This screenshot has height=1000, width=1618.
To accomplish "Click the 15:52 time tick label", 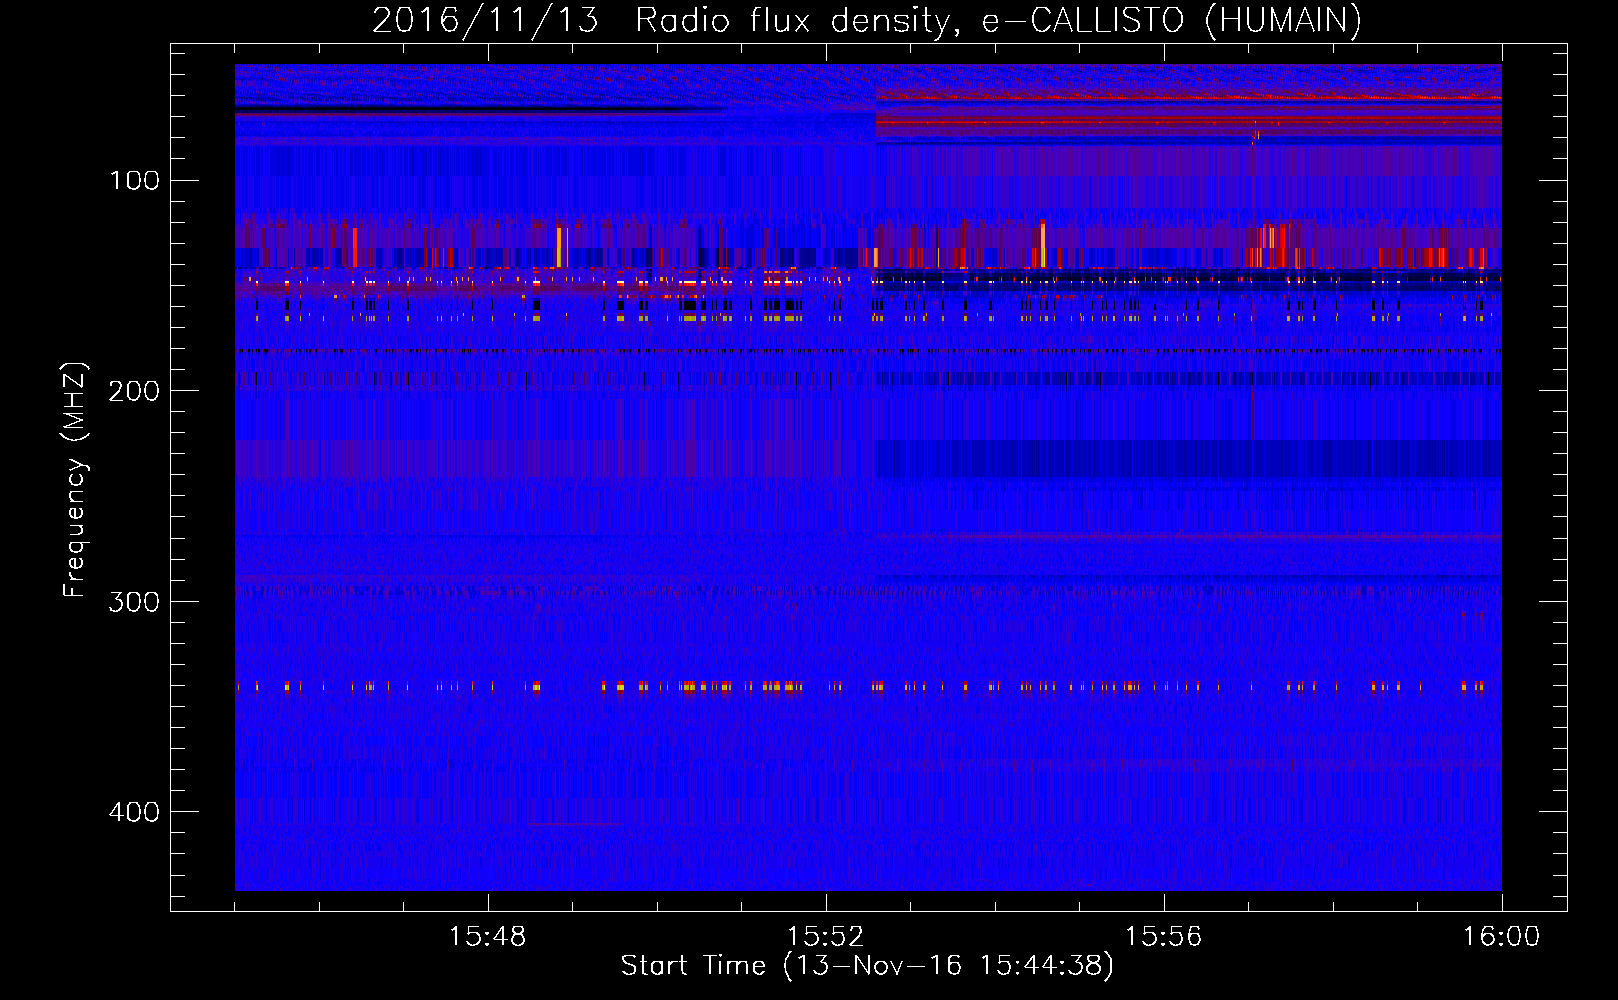I will (826, 937).
